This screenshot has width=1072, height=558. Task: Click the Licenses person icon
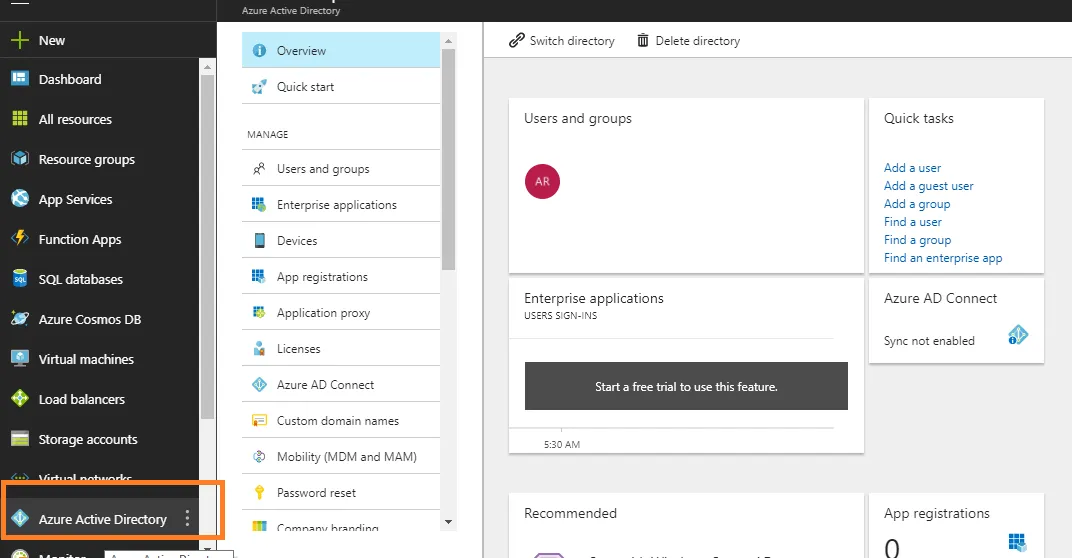(259, 349)
